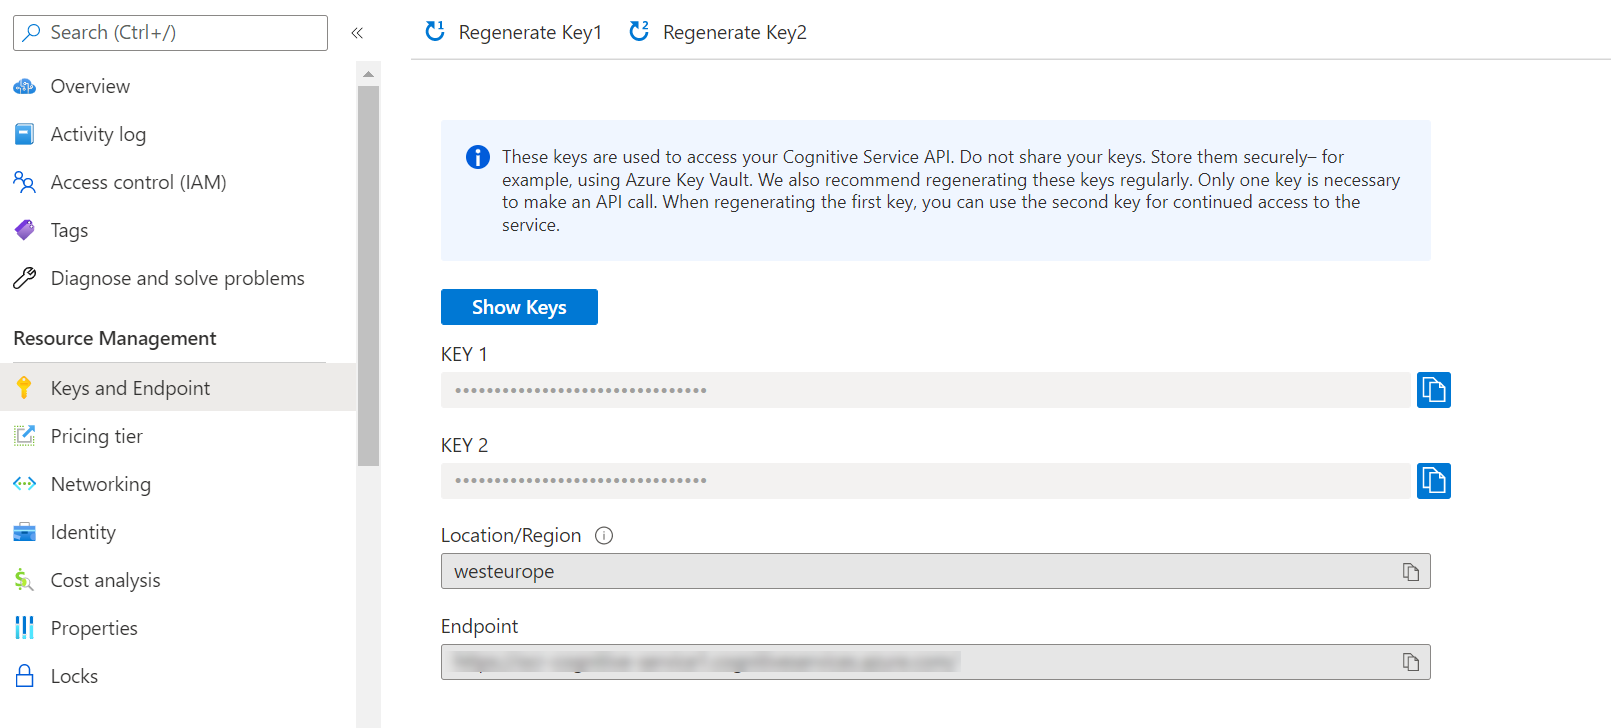Click the KEY 1 masked field

pos(926,390)
